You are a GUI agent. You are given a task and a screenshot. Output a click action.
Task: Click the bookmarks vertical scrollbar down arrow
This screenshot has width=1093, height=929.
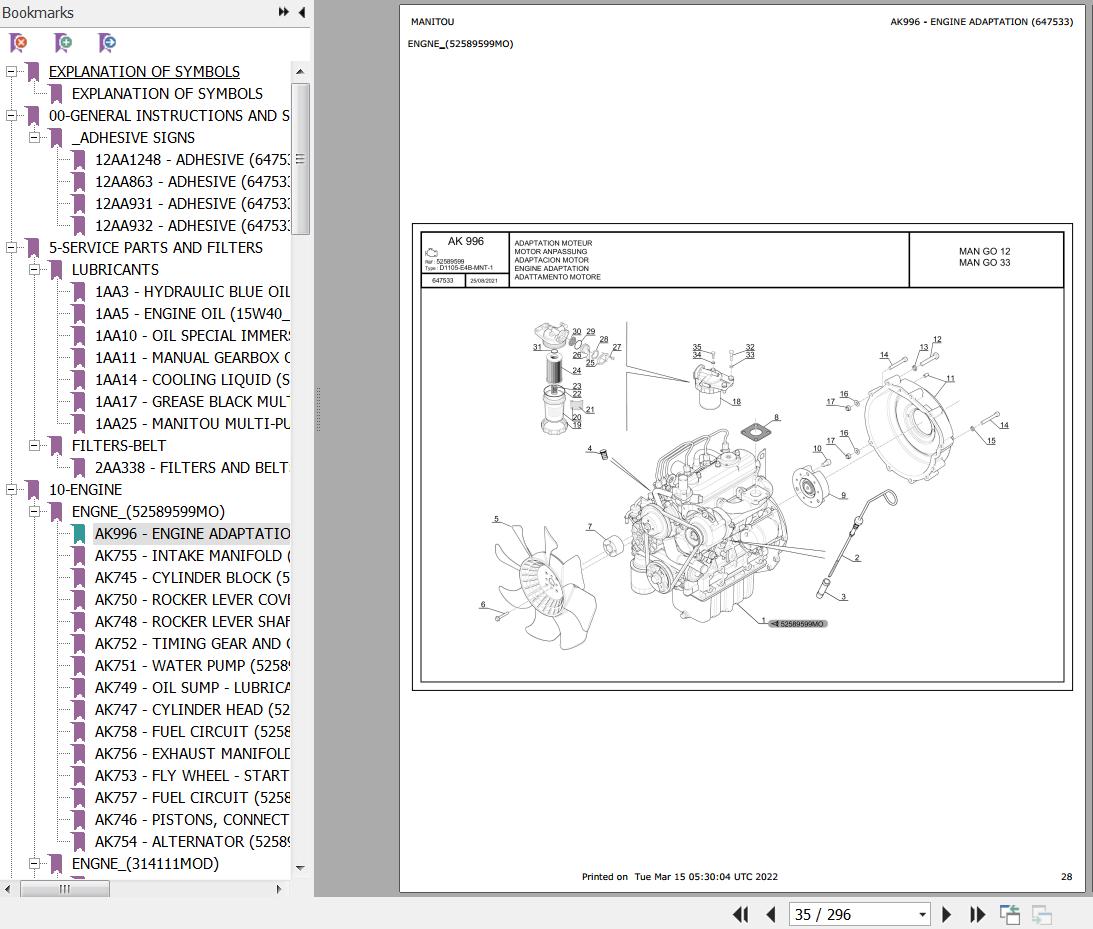(x=300, y=868)
